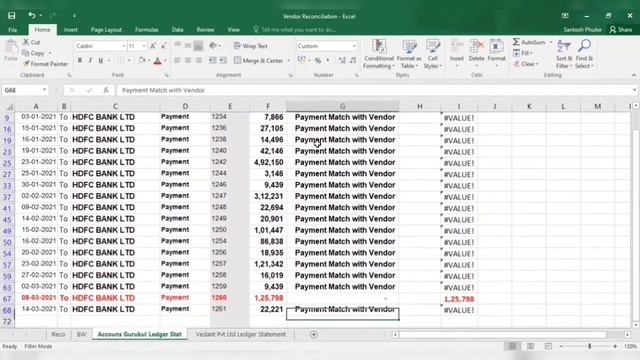Switch to Page Break Preview view

tap(548, 346)
